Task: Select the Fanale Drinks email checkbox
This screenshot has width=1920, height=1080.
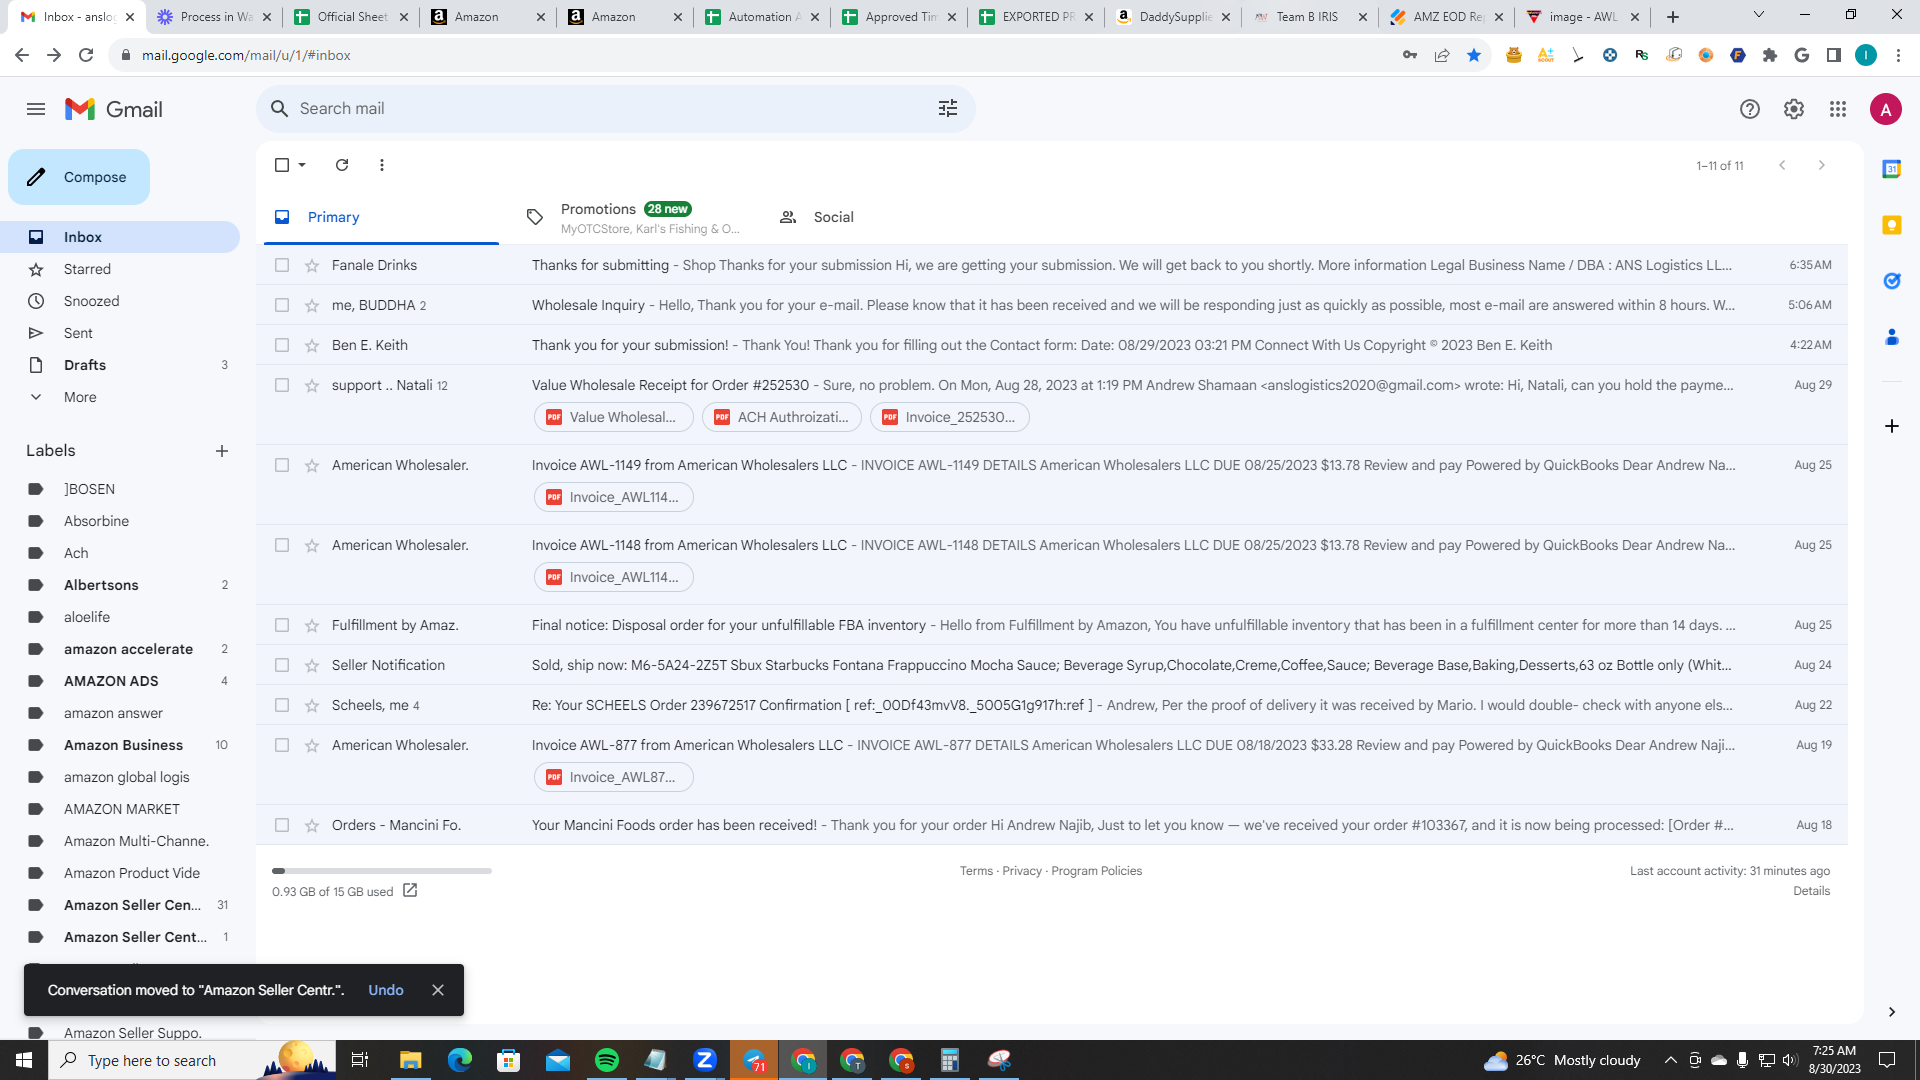Action: pyautogui.click(x=282, y=265)
